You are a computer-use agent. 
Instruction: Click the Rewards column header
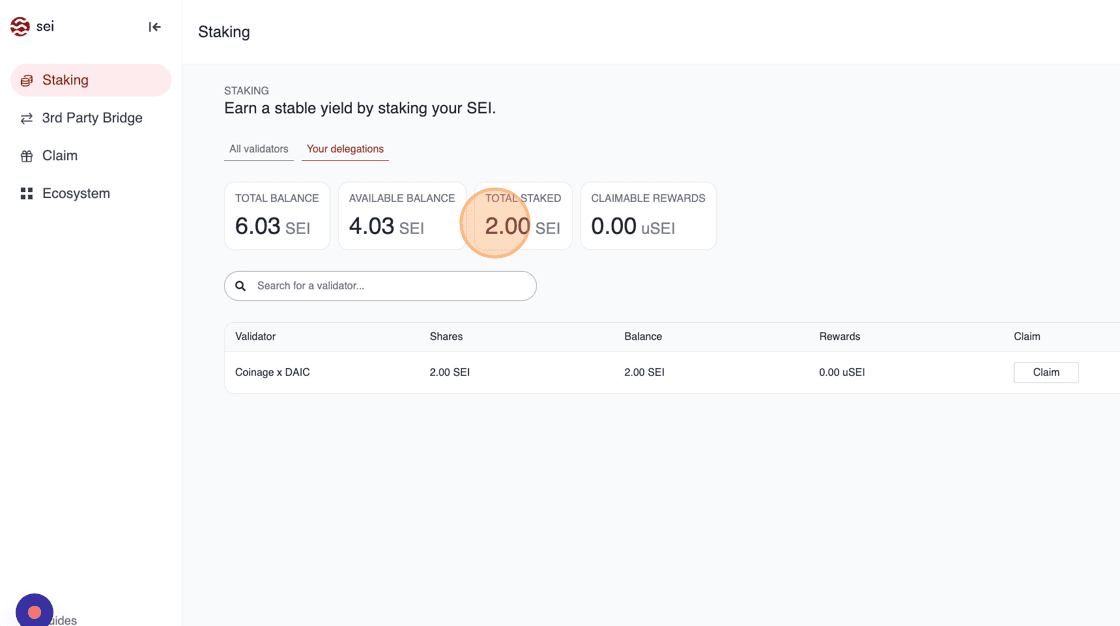(x=839, y=337)
